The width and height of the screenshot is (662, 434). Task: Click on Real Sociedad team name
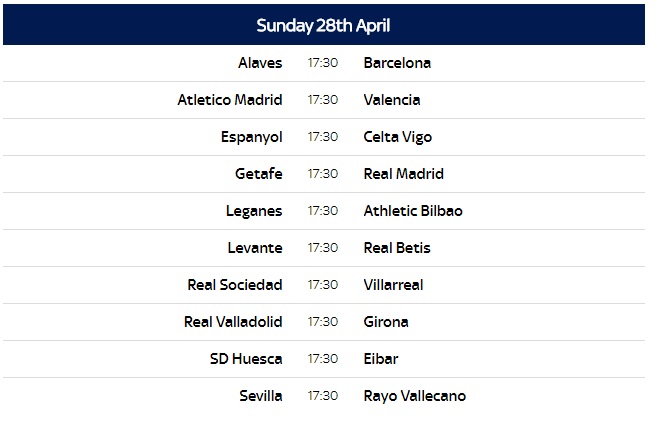point(235,285)
